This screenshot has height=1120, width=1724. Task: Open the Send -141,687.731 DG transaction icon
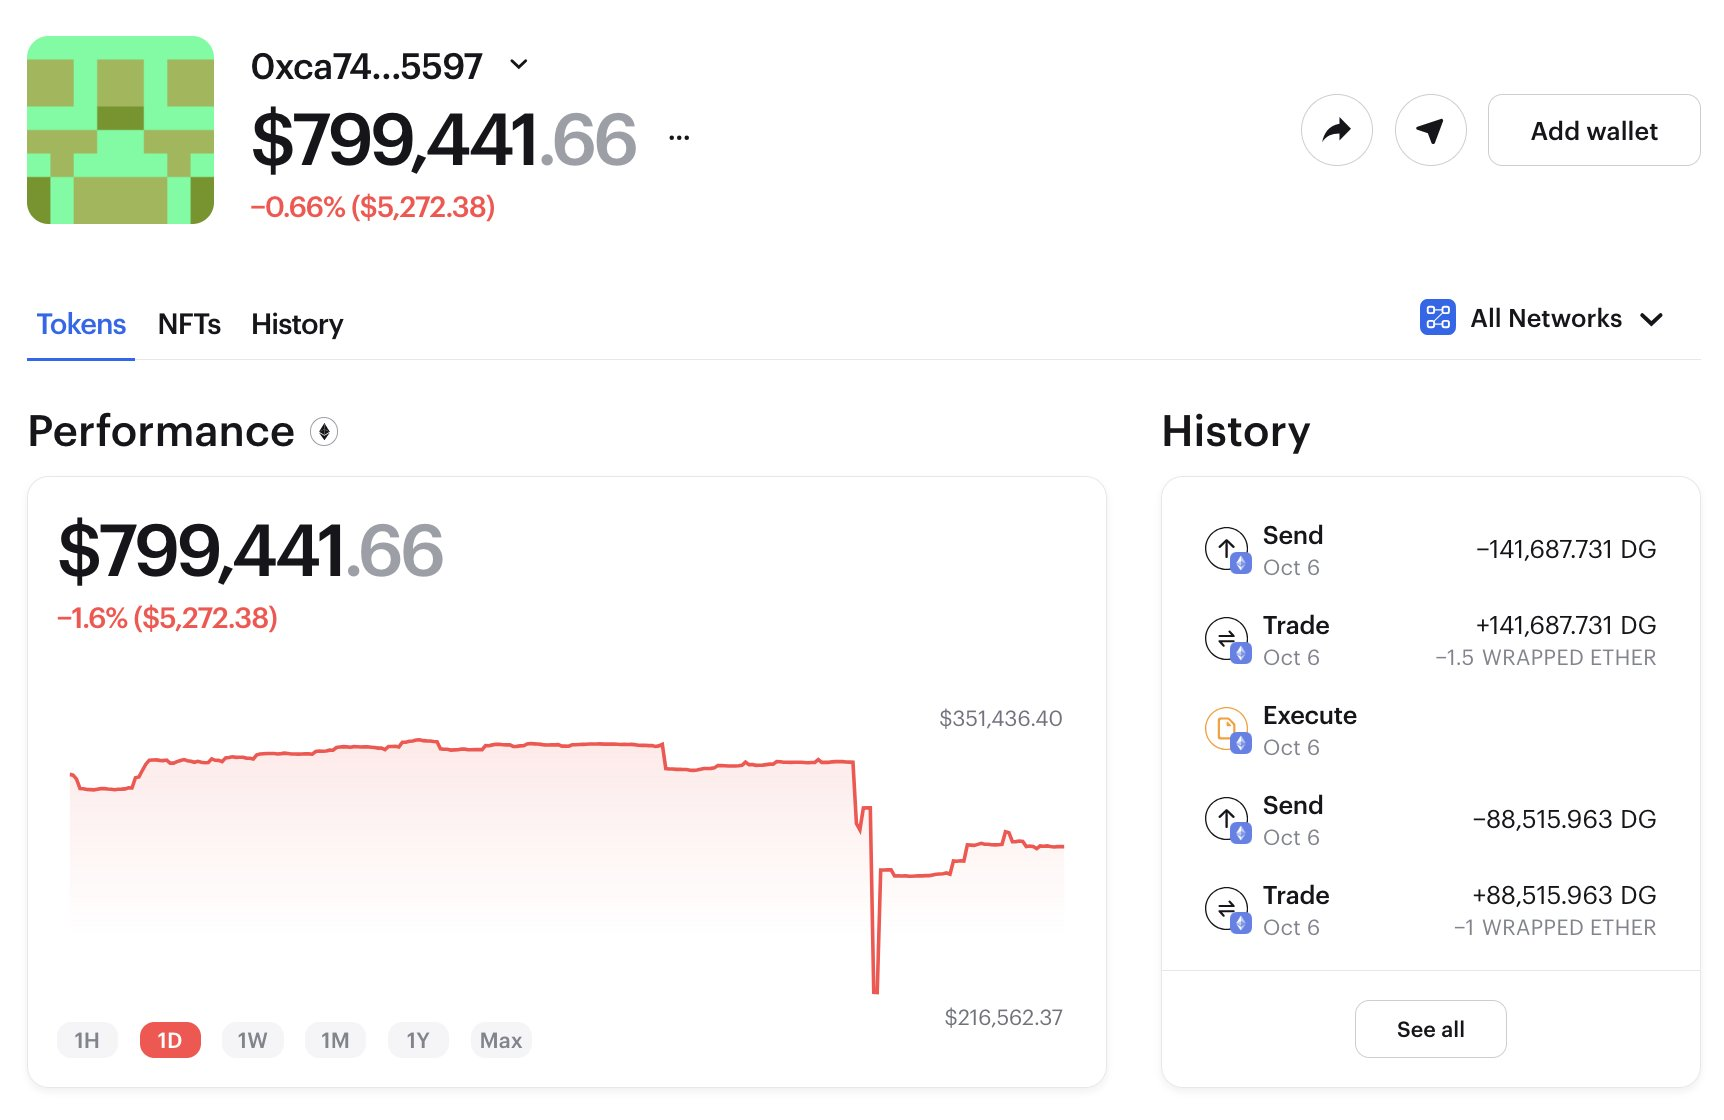1227,549
